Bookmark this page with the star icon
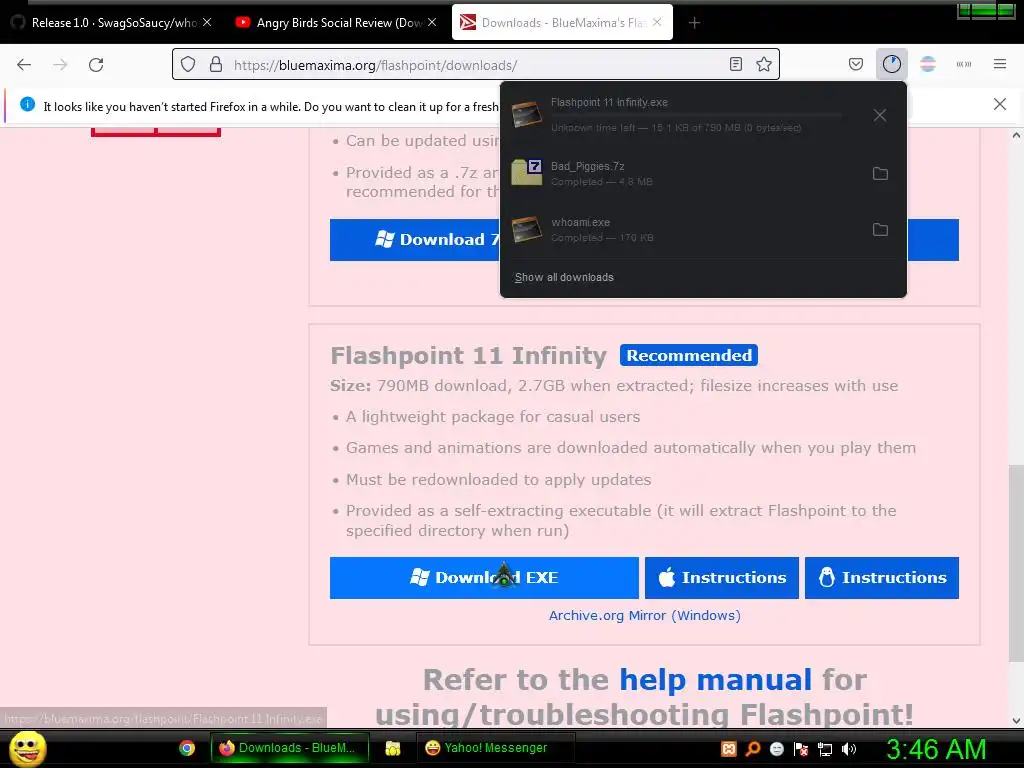1024x768 pixels. coord(763,65)
